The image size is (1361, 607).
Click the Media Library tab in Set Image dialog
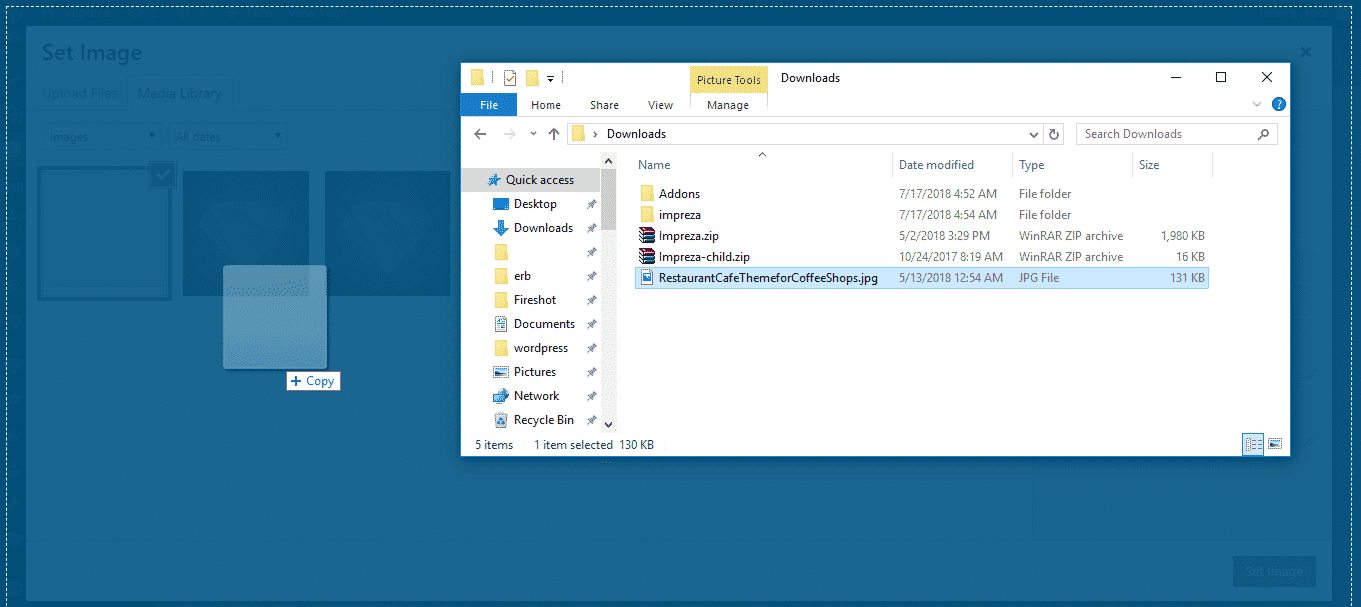coord(179,94)
